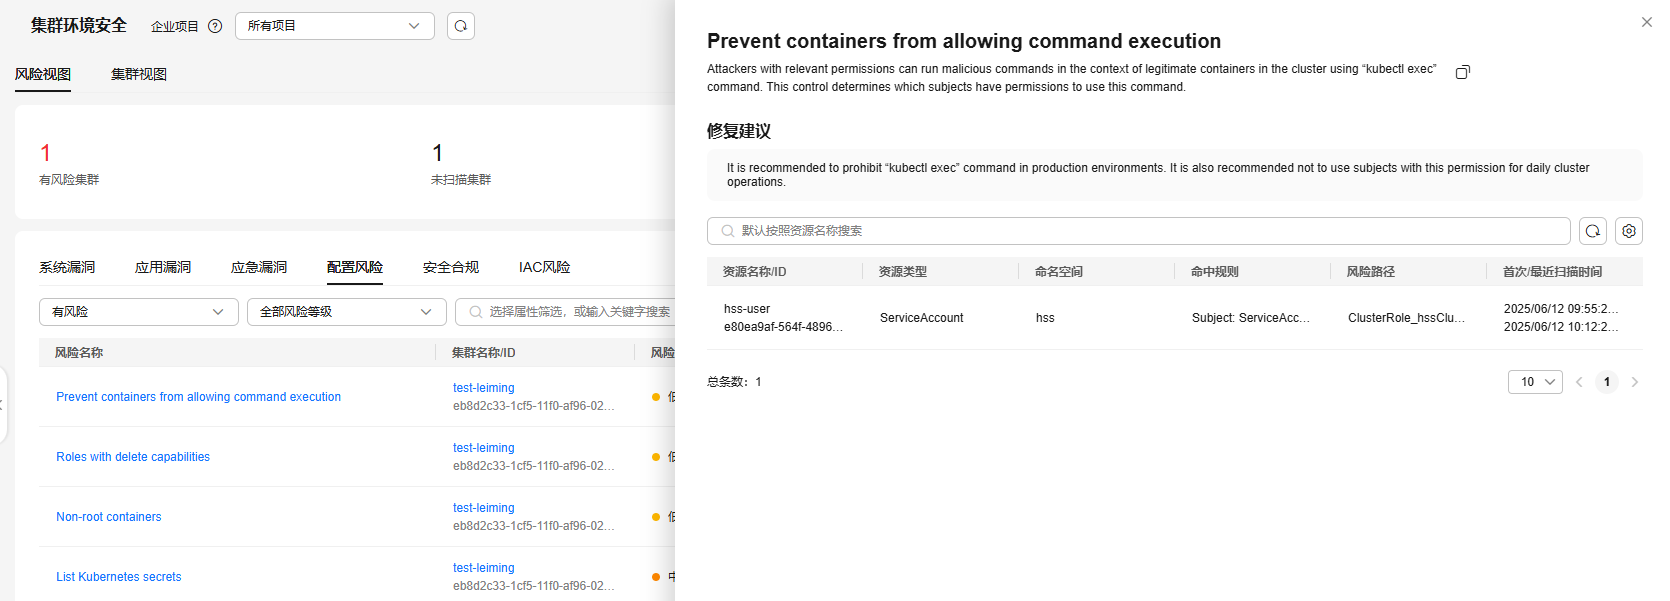Open the Roles with delete capabilities link
This screenshot has height=601, width=1670.
point(133,457)
